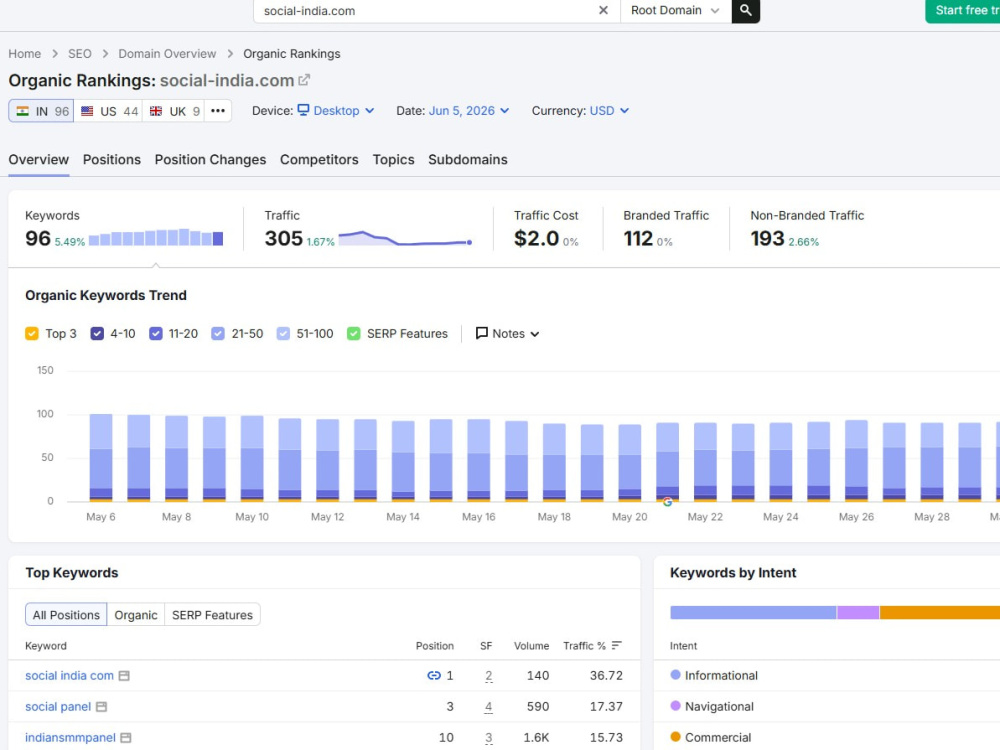
Task: Open external link icon beside social-india.com
Action: coord(304,80)
